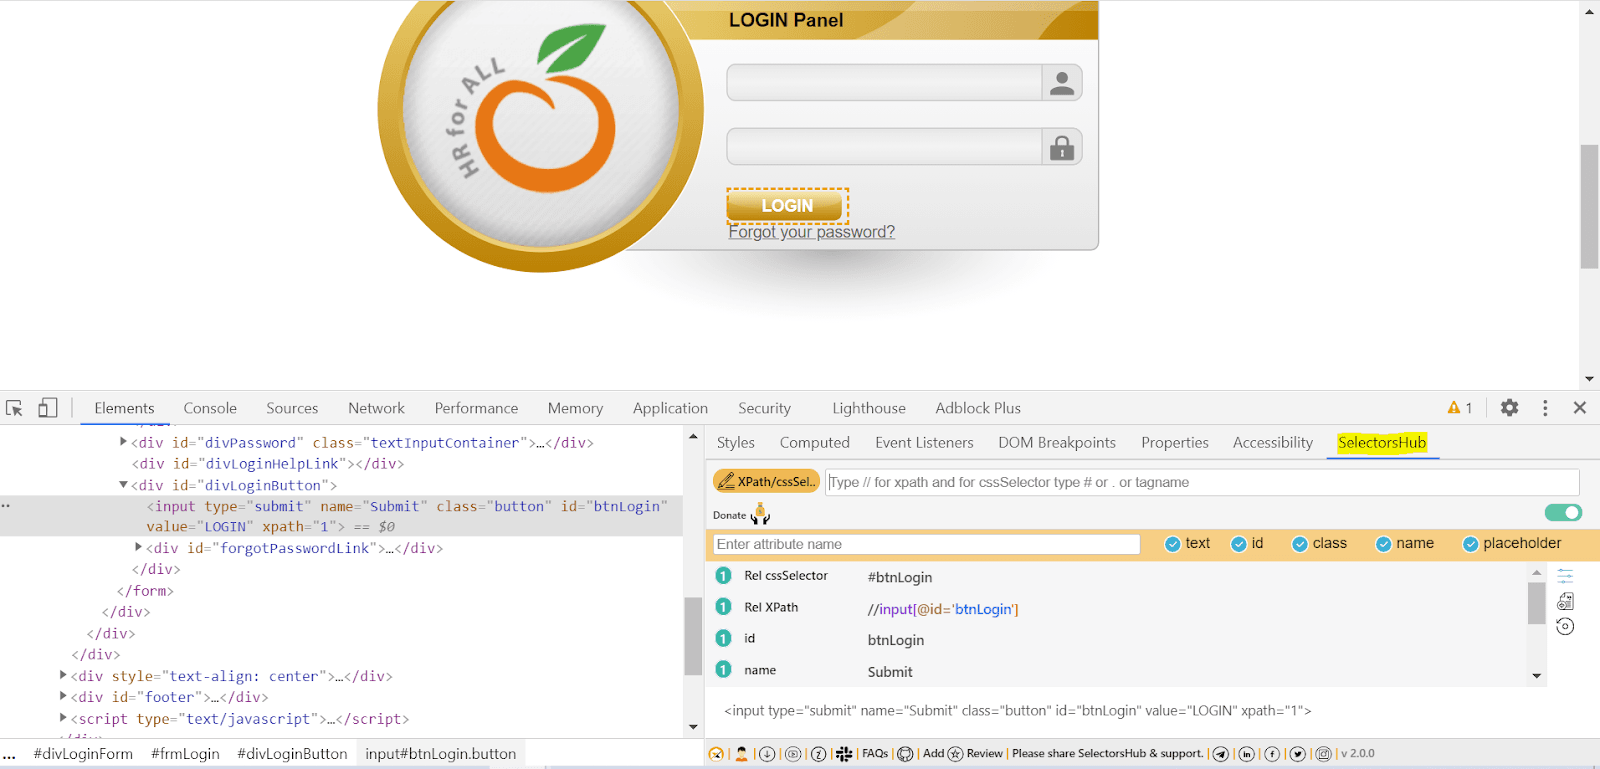Expand the script text/javascript node
Image resolution: width=1600 pixels, height=769 pixels.
point(63,718)
